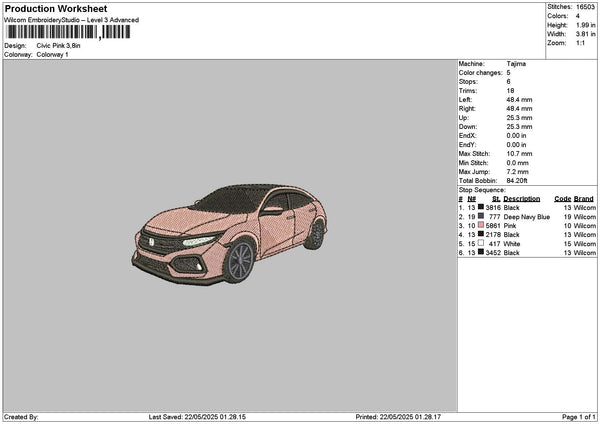Select the Down value '25.3 mm'
The width and height of the screenshot is (600, 424).
pyautogui.click(x=519, y=127)
